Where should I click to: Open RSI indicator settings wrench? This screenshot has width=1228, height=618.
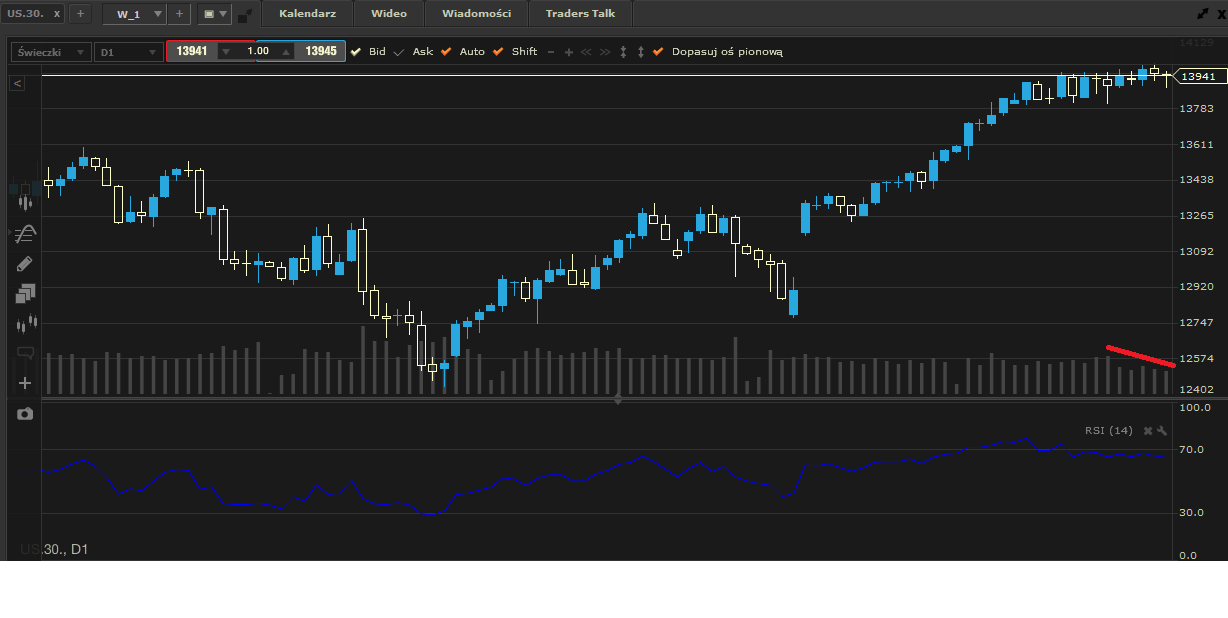click(x=1162, y=431)
